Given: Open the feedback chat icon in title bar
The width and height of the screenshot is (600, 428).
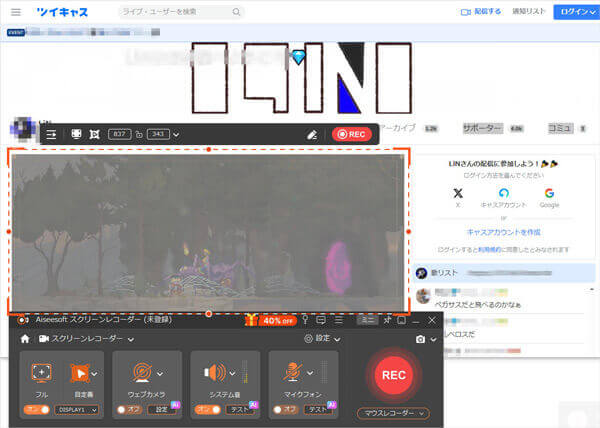Looking at the screenshot, I should click(321, 320).
